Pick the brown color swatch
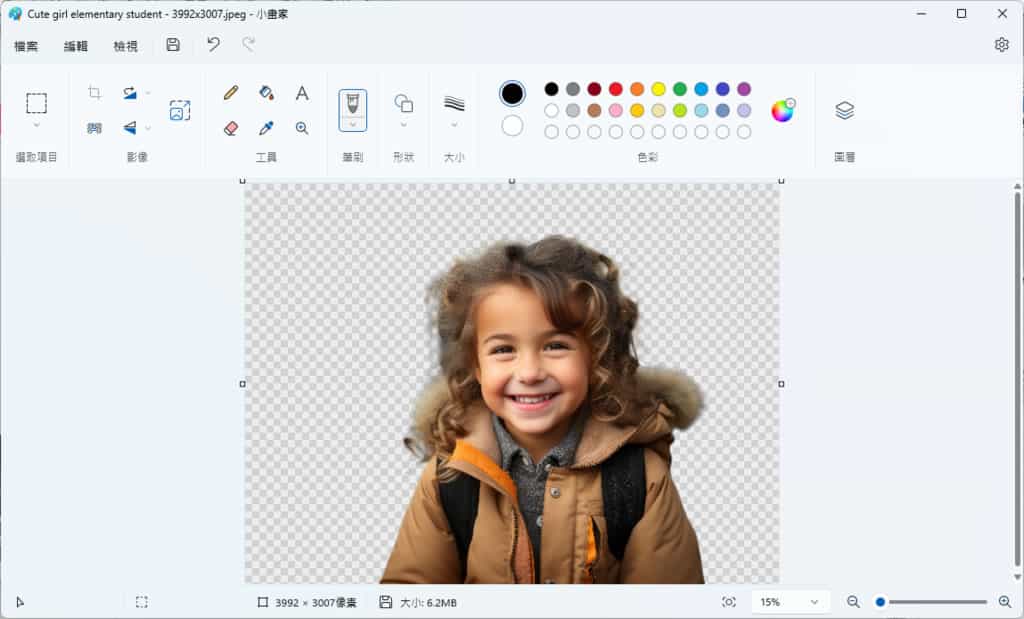Screen dimensions: 1024x619 (x=594, y=110)
